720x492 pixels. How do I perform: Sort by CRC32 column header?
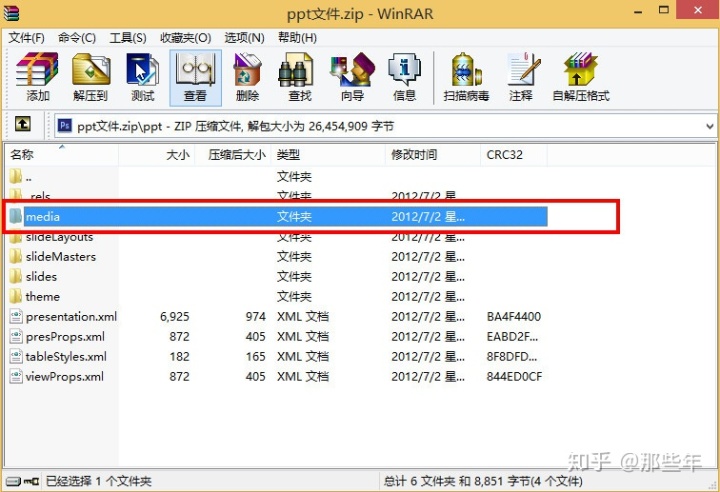click(x=514, y=155)
